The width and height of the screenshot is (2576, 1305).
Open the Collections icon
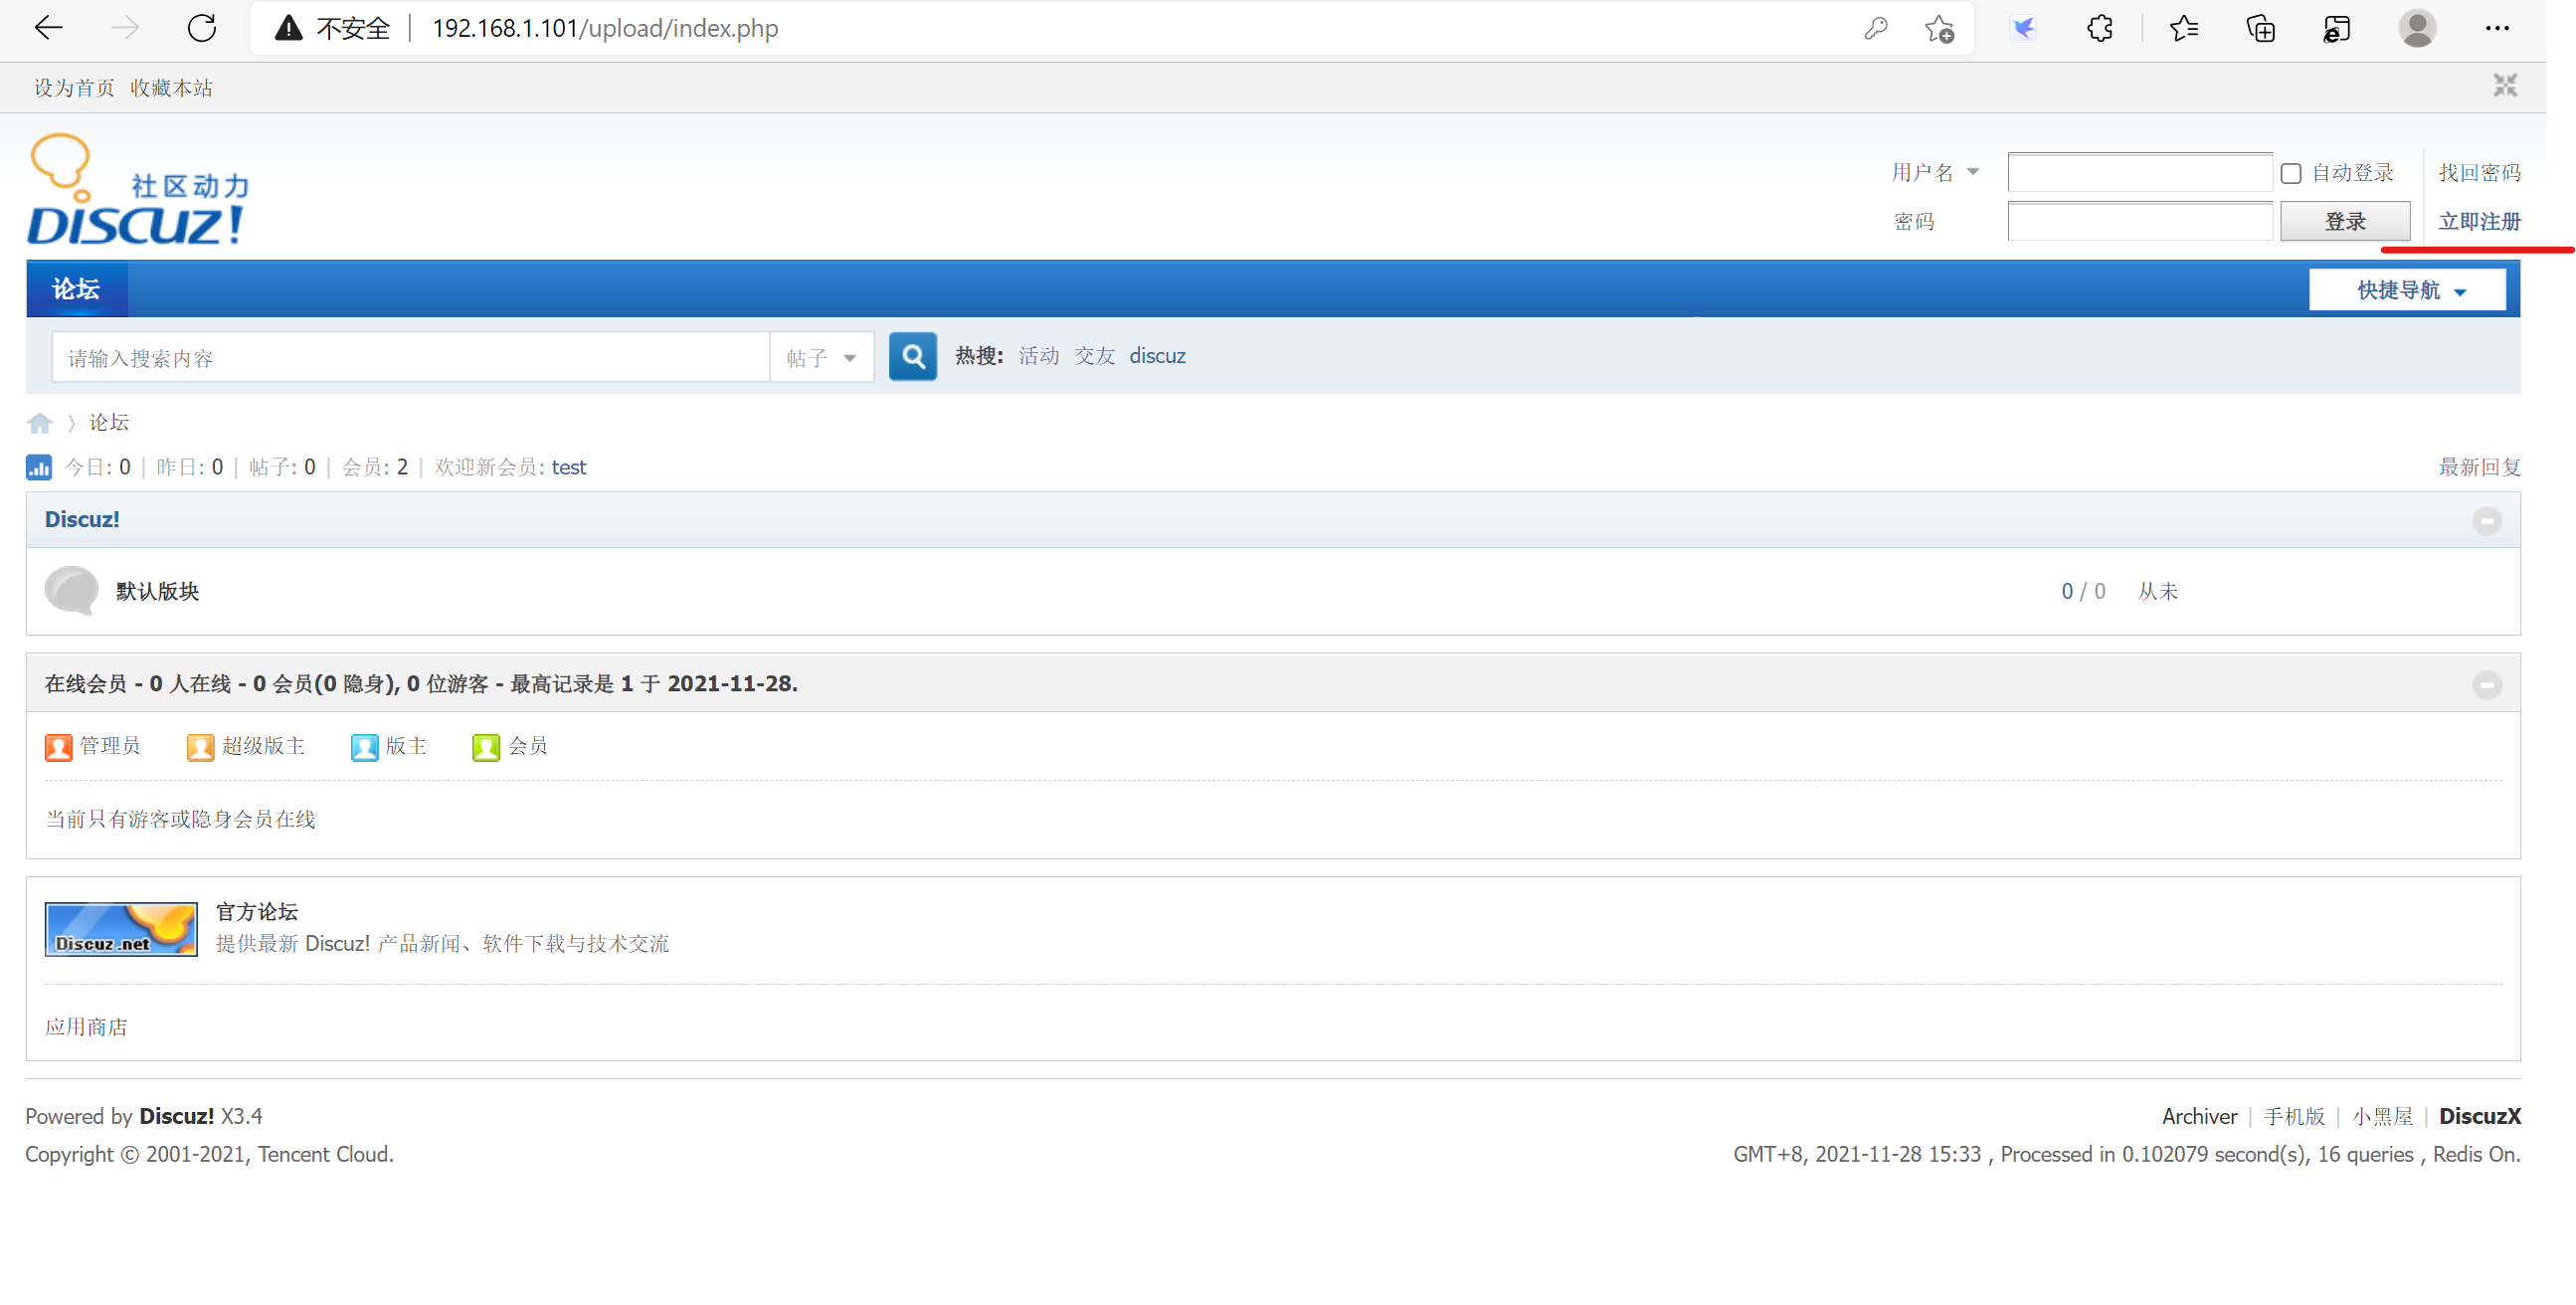coord(2260,29)
